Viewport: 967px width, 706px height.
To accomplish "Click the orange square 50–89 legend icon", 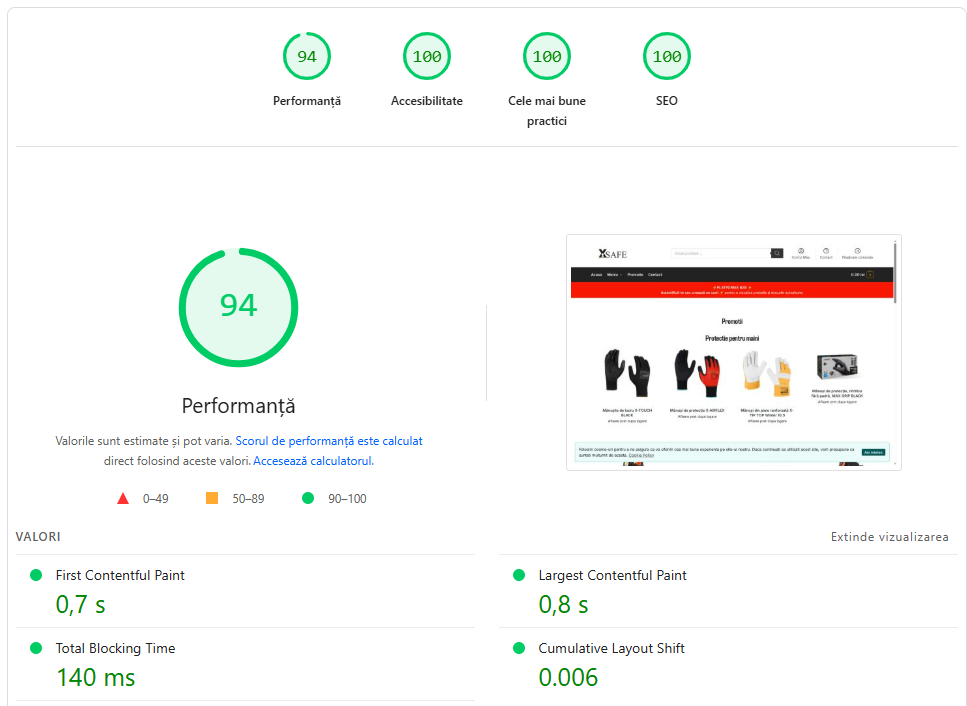I will point(212,498).
